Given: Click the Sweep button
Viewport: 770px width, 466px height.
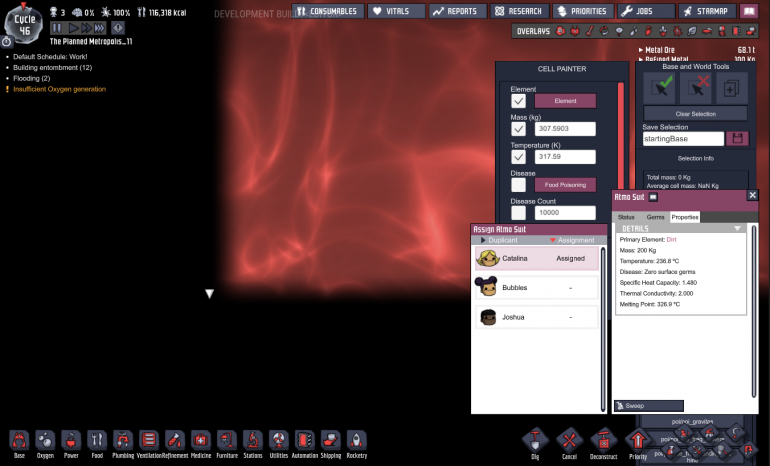Looking at the screenshot, I should (x=648, y=406).
